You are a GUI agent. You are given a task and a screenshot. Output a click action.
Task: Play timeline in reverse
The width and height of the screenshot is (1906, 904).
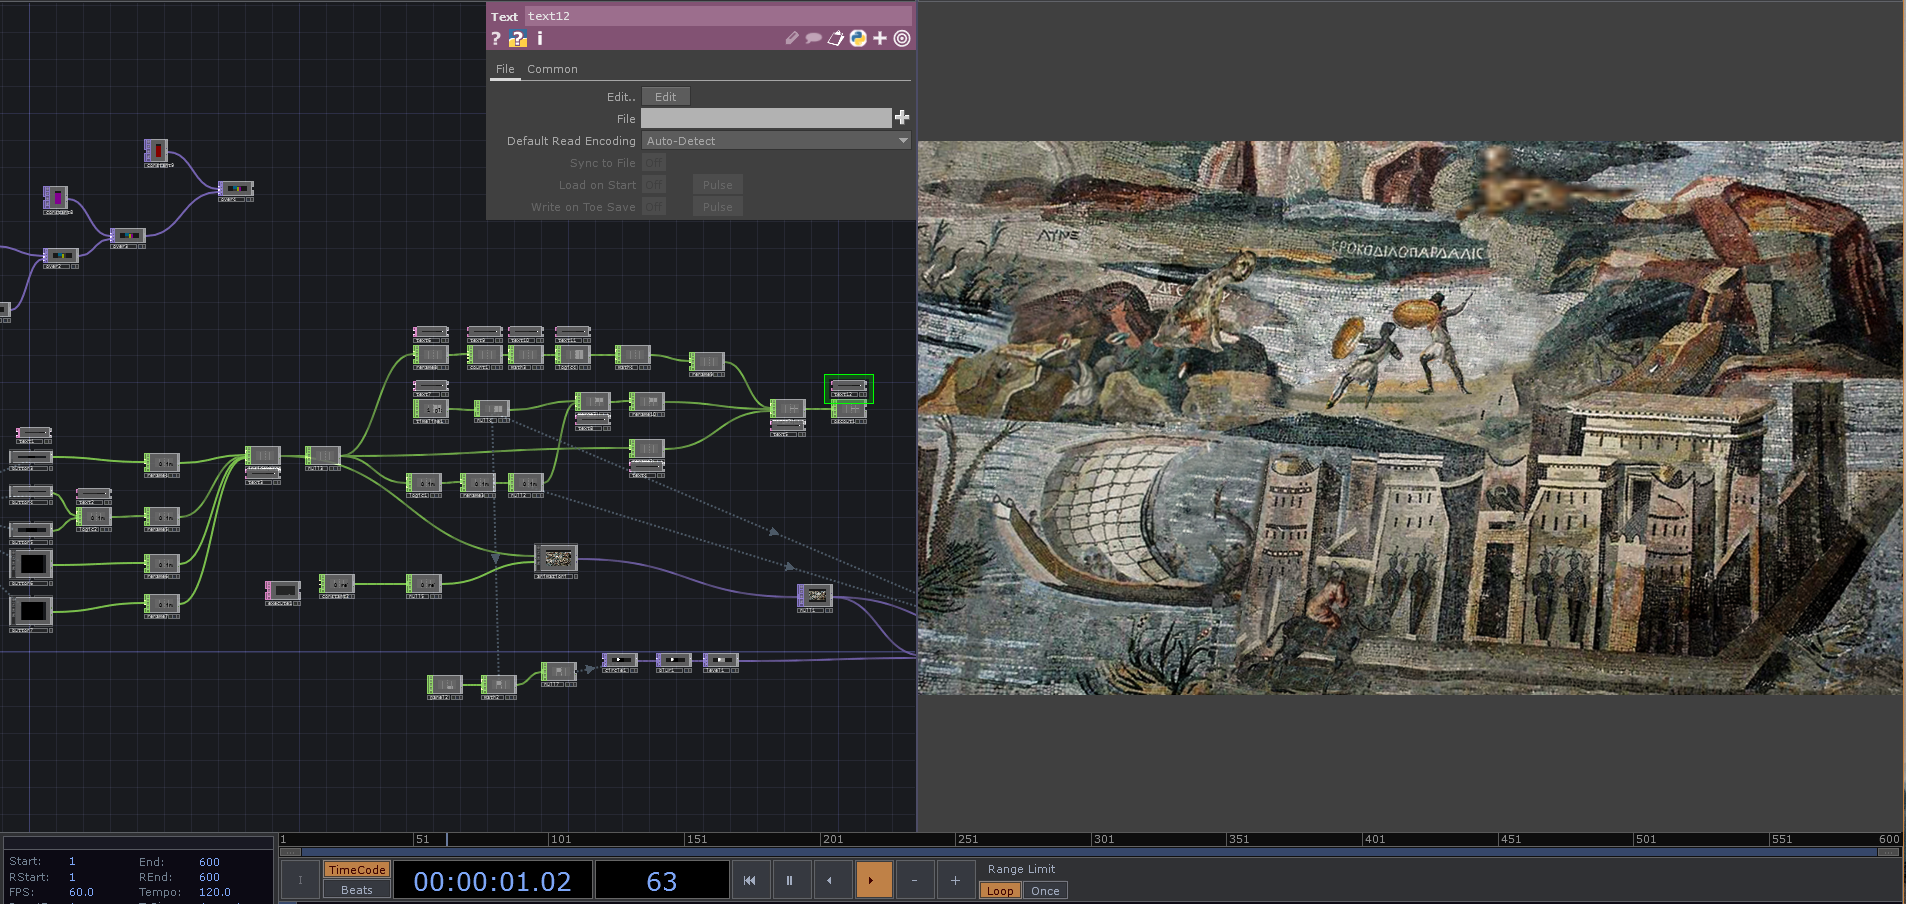[x=830, y=880]
